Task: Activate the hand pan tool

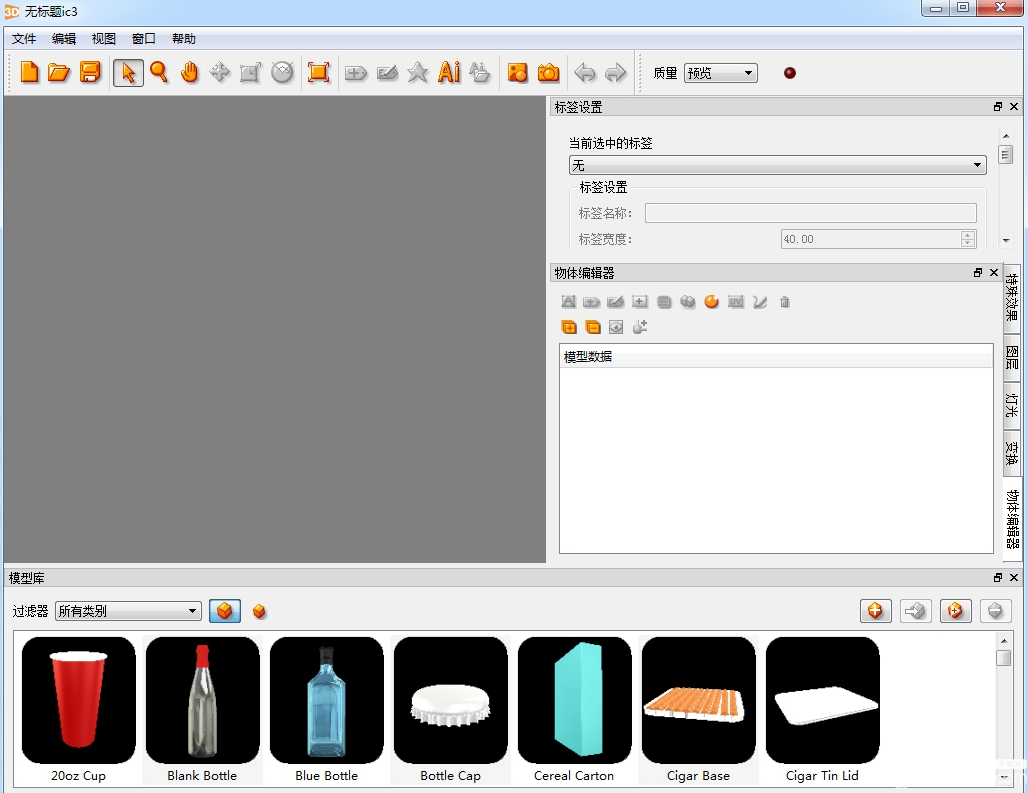Action: click(x=189, y=73)
